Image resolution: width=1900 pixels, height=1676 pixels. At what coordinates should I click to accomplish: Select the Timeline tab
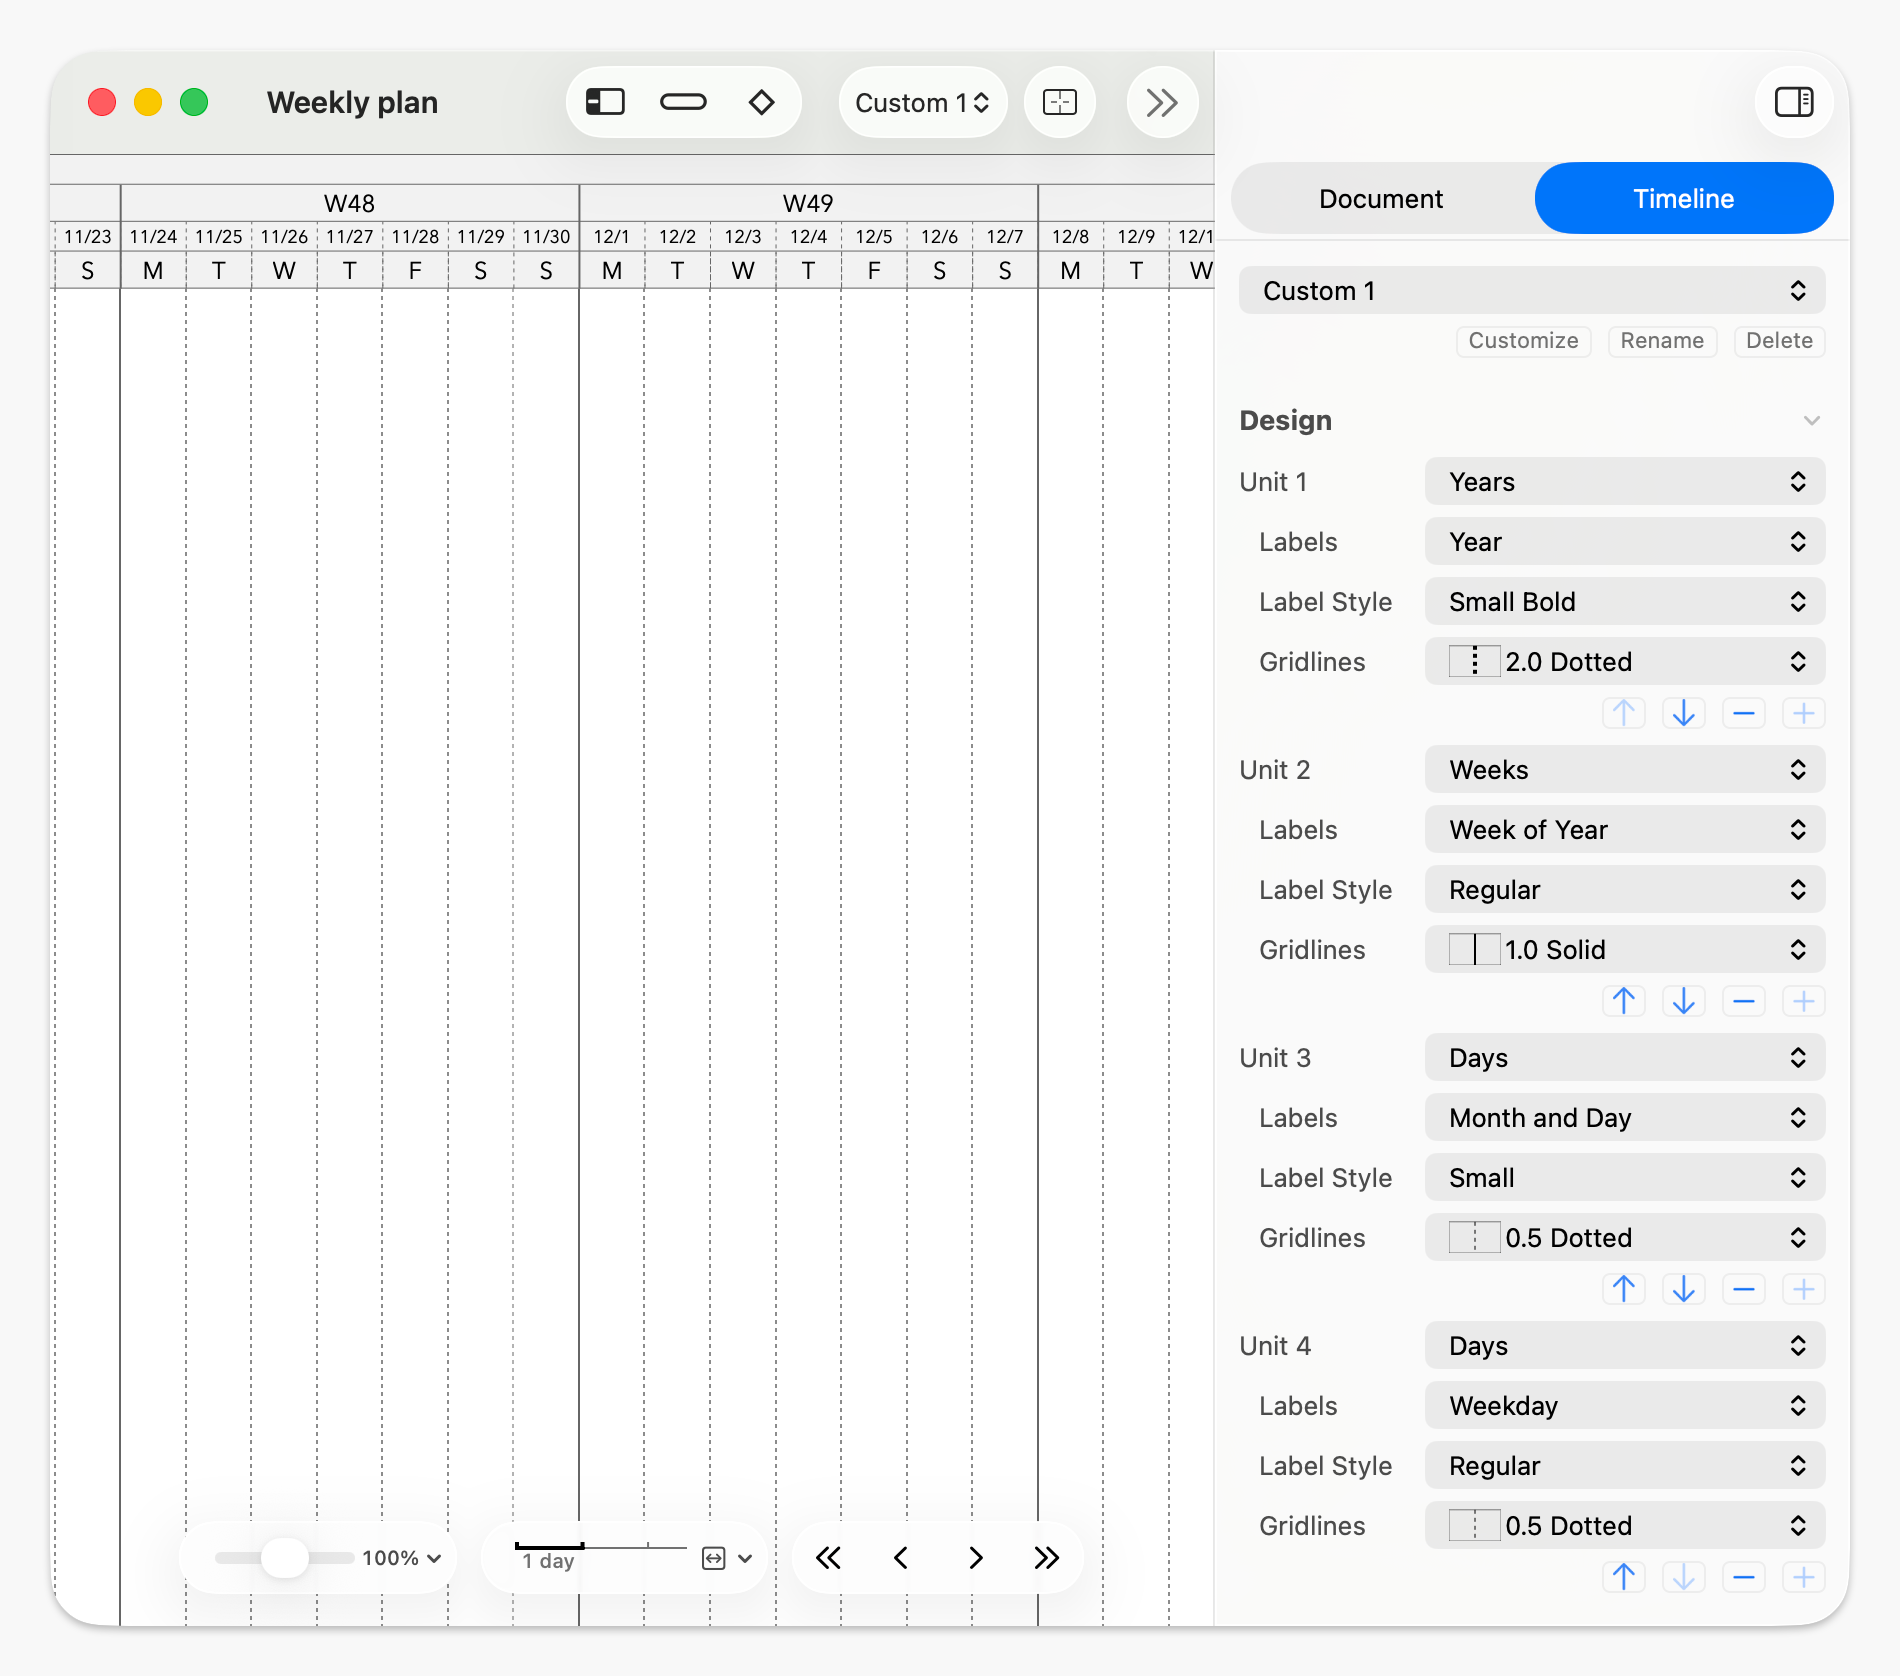[1683, 199]
